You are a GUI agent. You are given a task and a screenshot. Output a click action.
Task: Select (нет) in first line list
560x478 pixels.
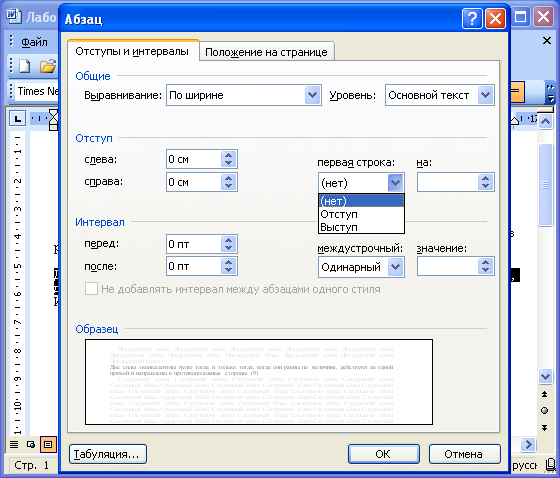361,201
